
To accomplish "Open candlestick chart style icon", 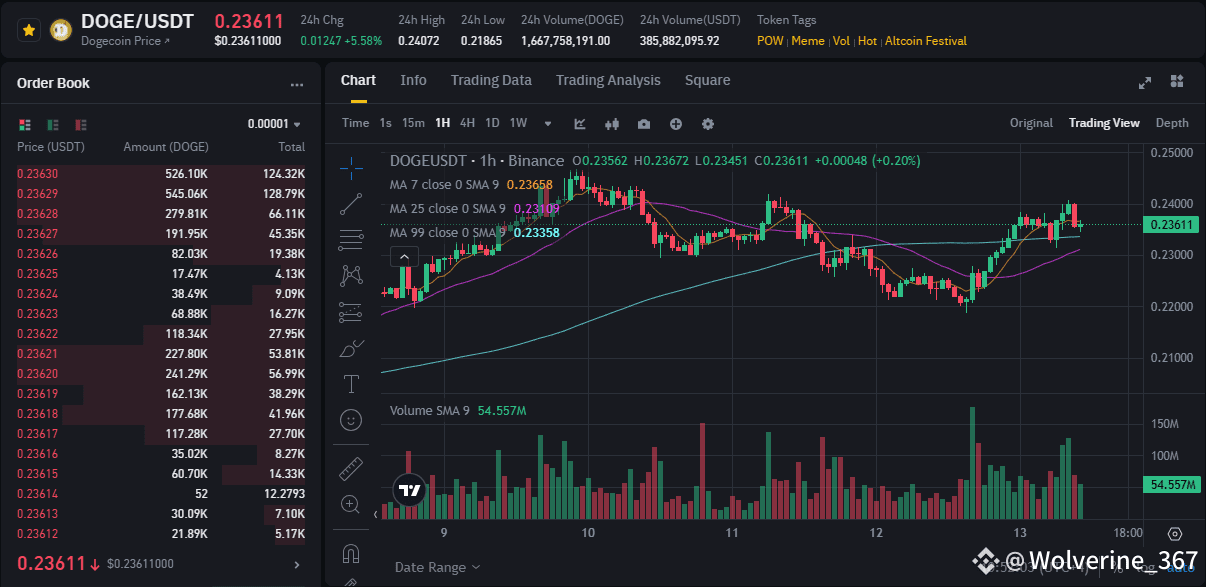I will 612,124.
